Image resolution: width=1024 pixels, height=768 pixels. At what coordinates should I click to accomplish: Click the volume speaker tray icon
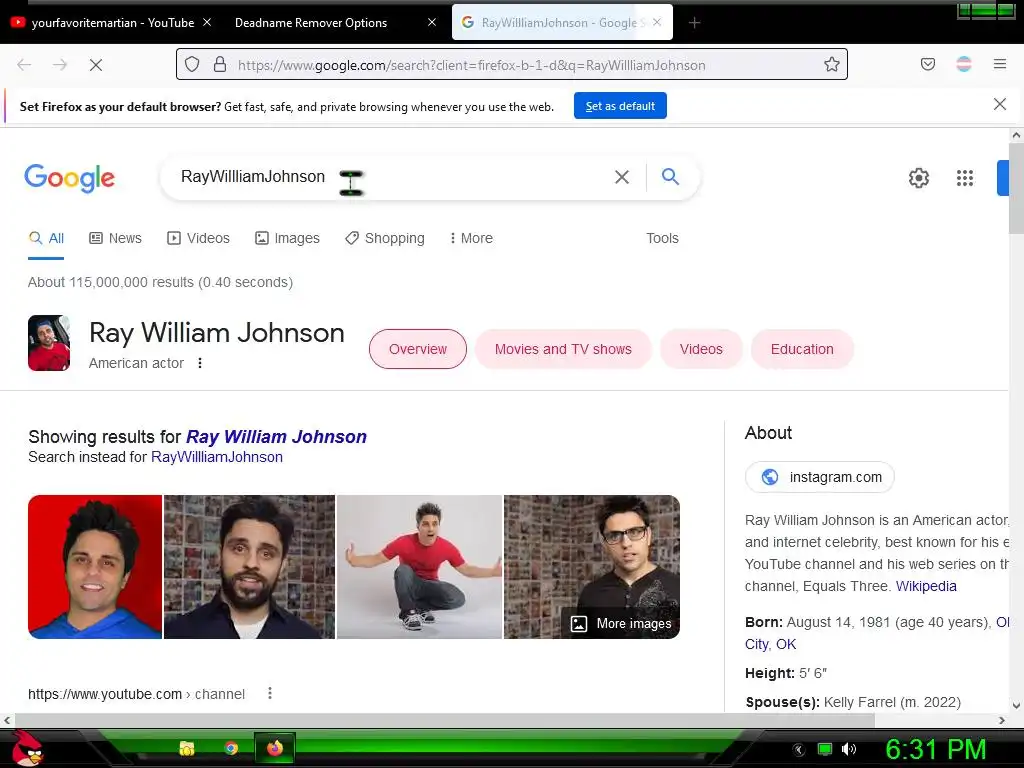(x=849, y=749)
